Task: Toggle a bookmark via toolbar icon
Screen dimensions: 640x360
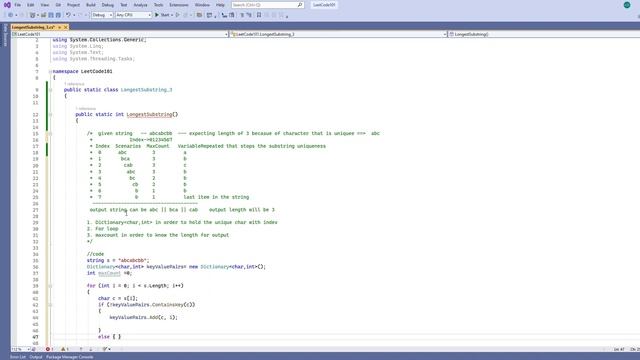Action: click(x=259, y=15)
